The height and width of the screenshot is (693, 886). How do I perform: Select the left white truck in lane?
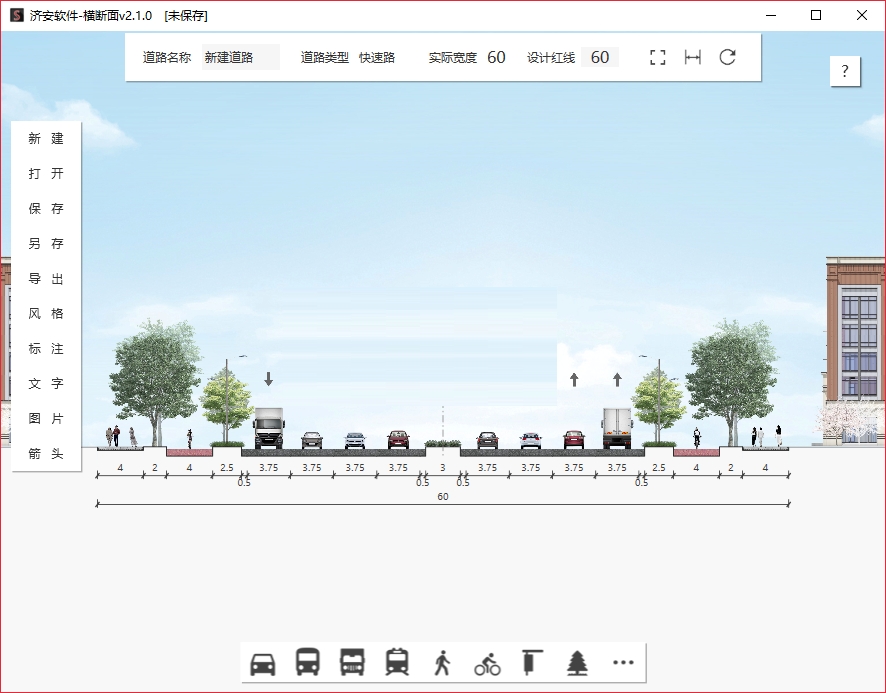click(x=269, y=428)
